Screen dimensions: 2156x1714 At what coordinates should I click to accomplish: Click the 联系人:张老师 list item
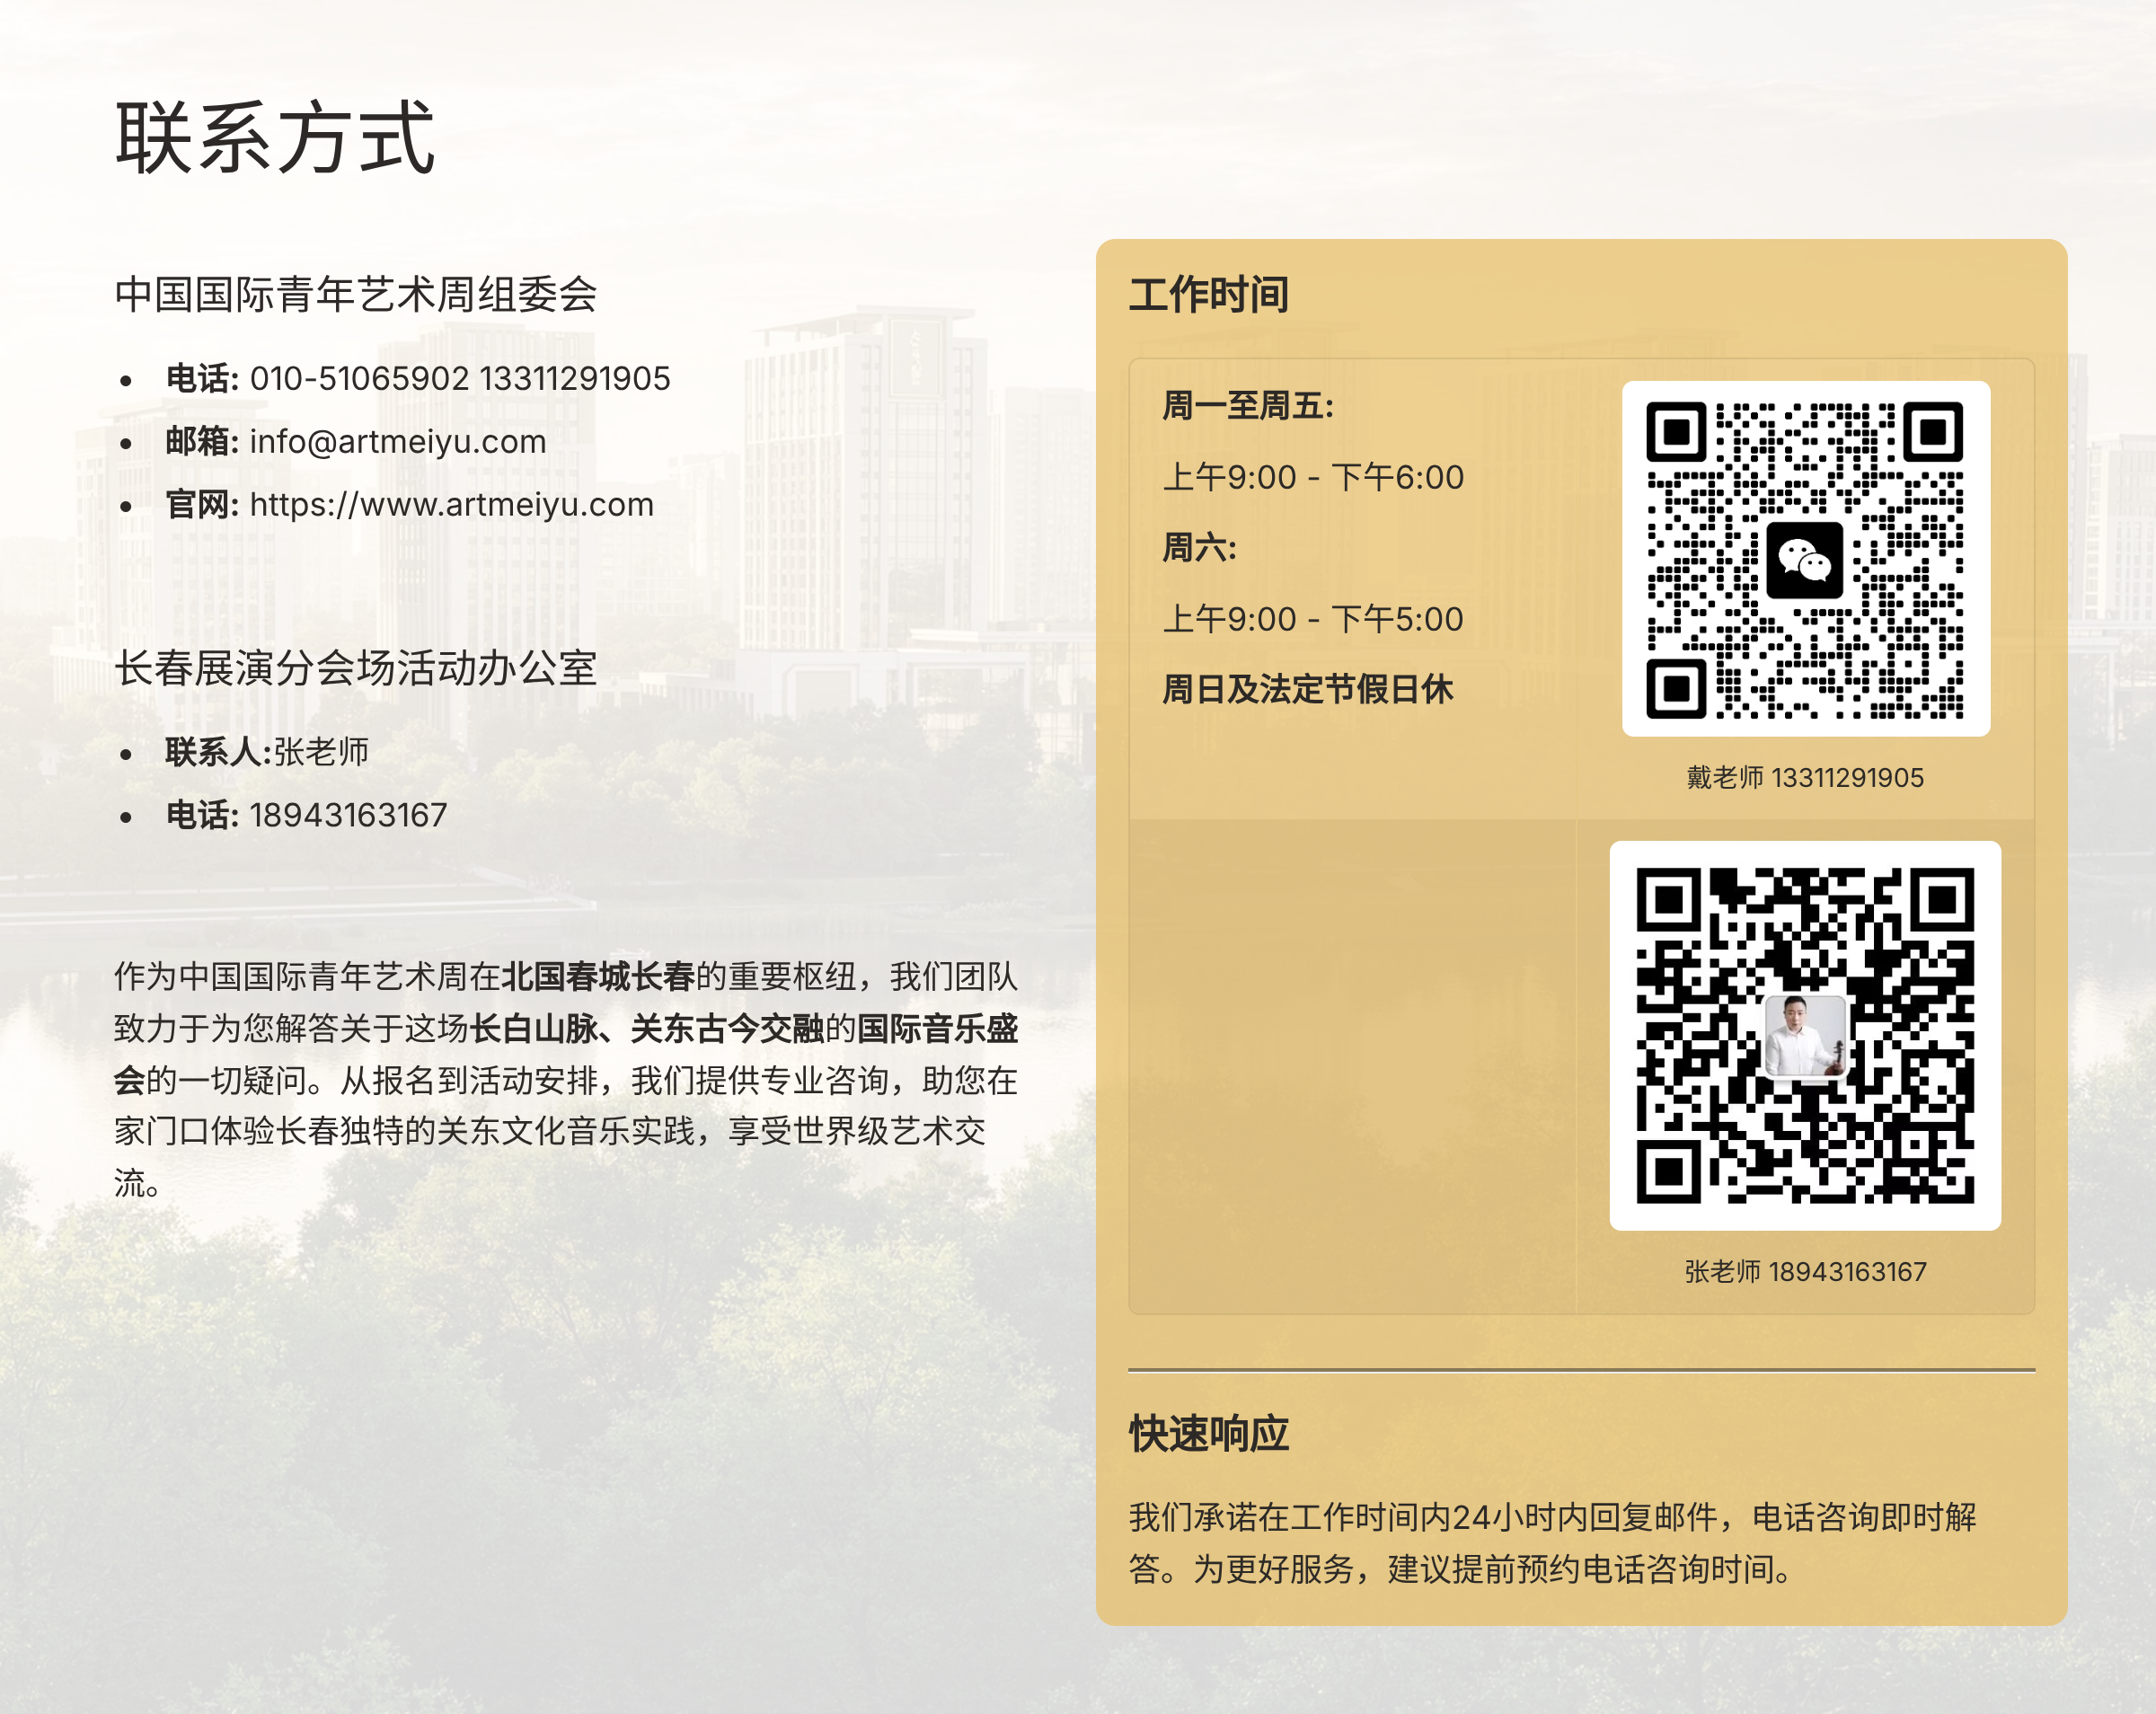coord(267,752)
